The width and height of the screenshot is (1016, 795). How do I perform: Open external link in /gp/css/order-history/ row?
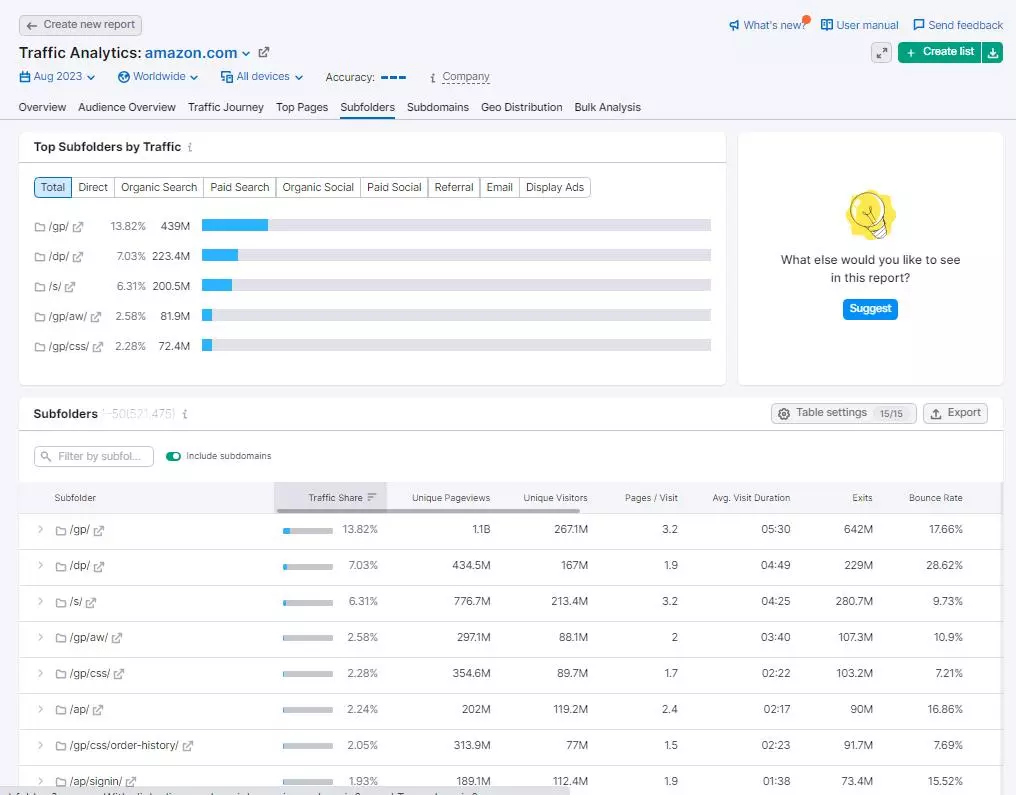click(187, 746)
